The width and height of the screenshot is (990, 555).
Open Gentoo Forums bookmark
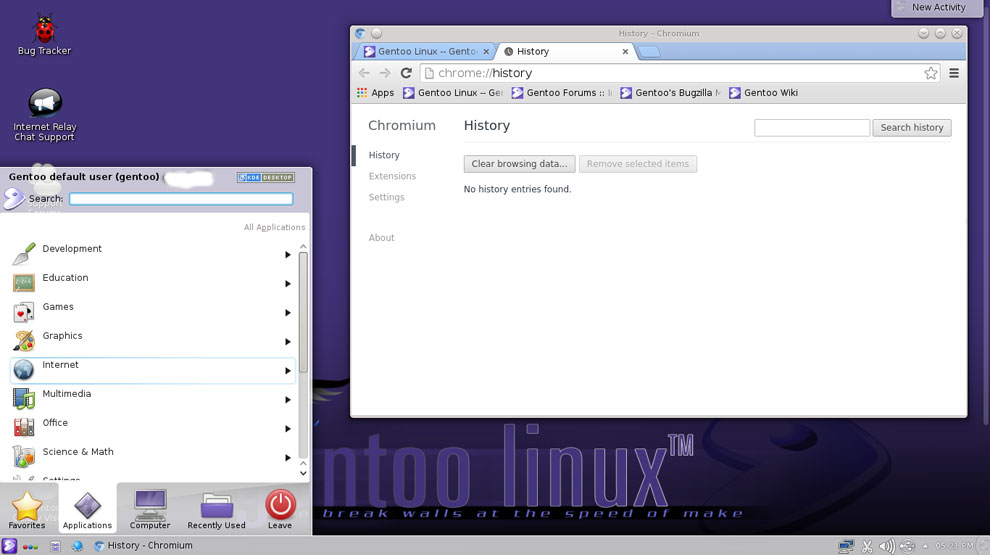pos(562,93)
